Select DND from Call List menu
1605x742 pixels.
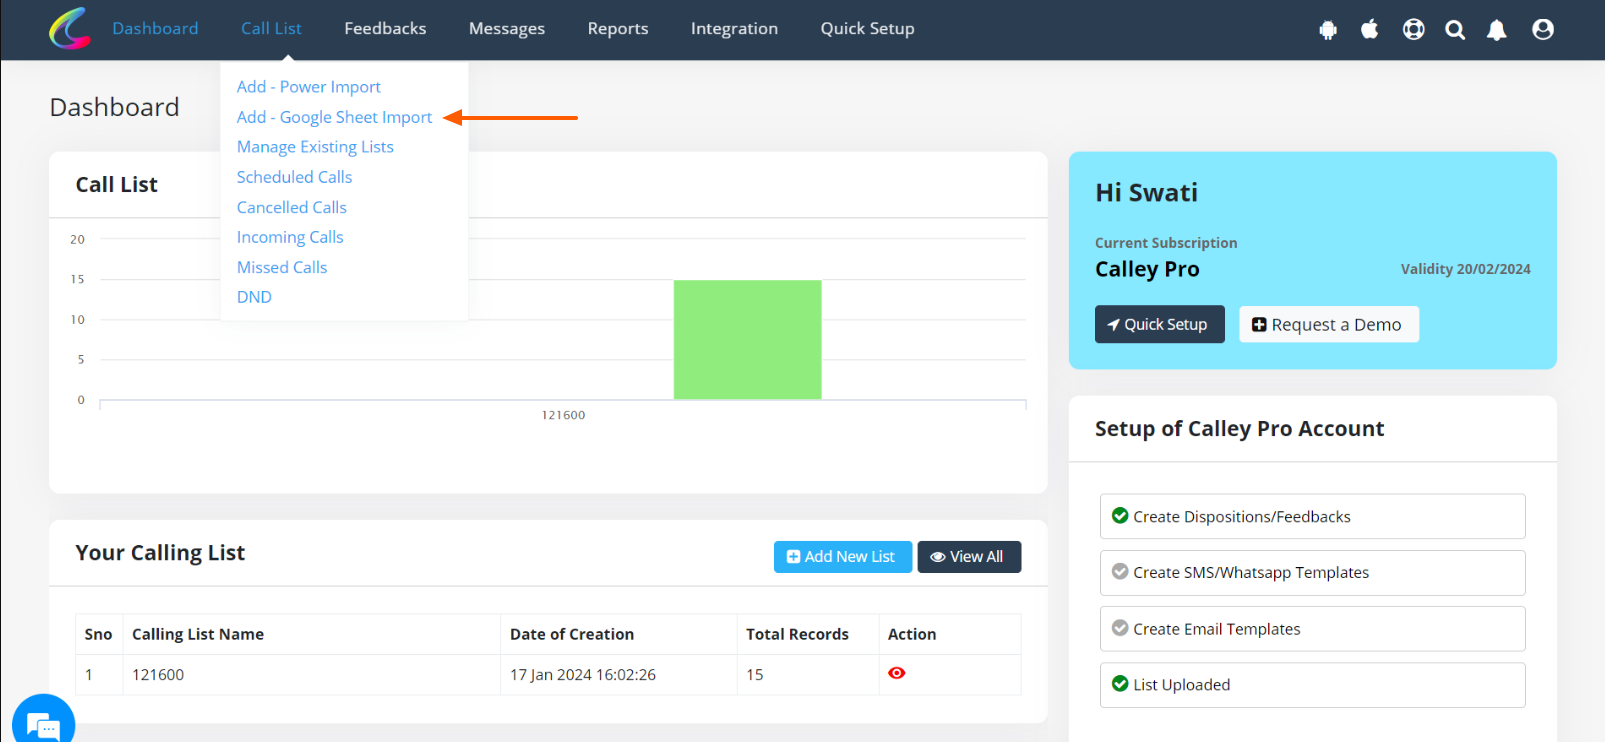click(254, 297)
